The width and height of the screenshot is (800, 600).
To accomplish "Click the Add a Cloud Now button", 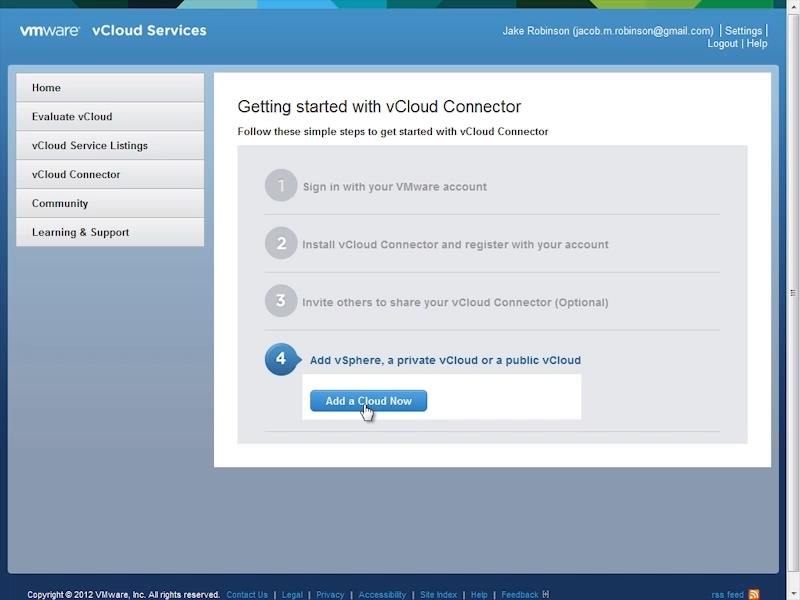I will [x=368, y=401].
